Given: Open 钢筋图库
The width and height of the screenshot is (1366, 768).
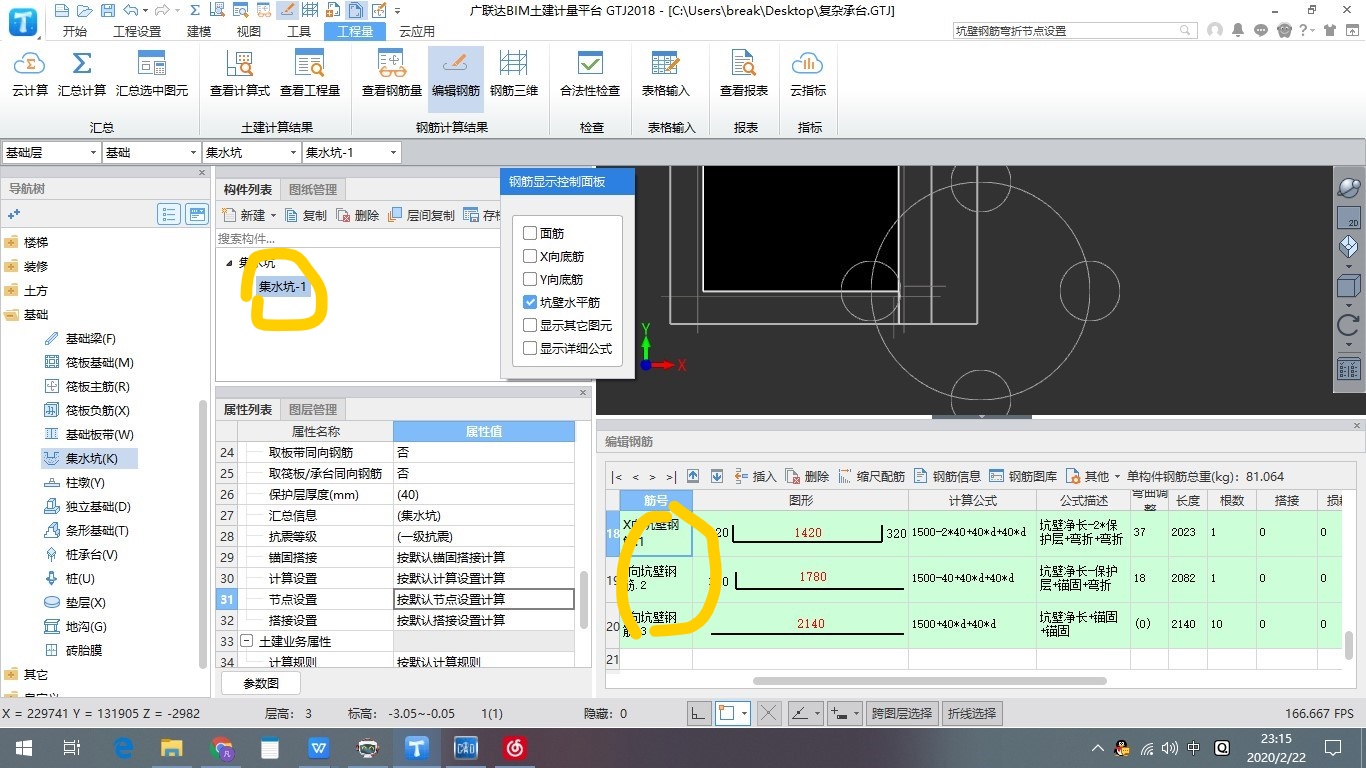Looking at the screenshot, I should click(1023, 476).
